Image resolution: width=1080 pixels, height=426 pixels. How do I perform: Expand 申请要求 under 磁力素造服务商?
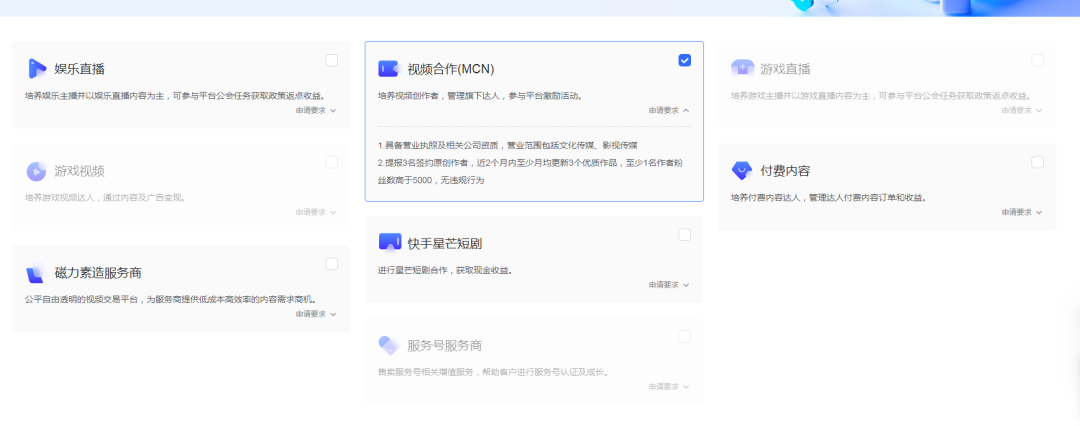(316, 314)
